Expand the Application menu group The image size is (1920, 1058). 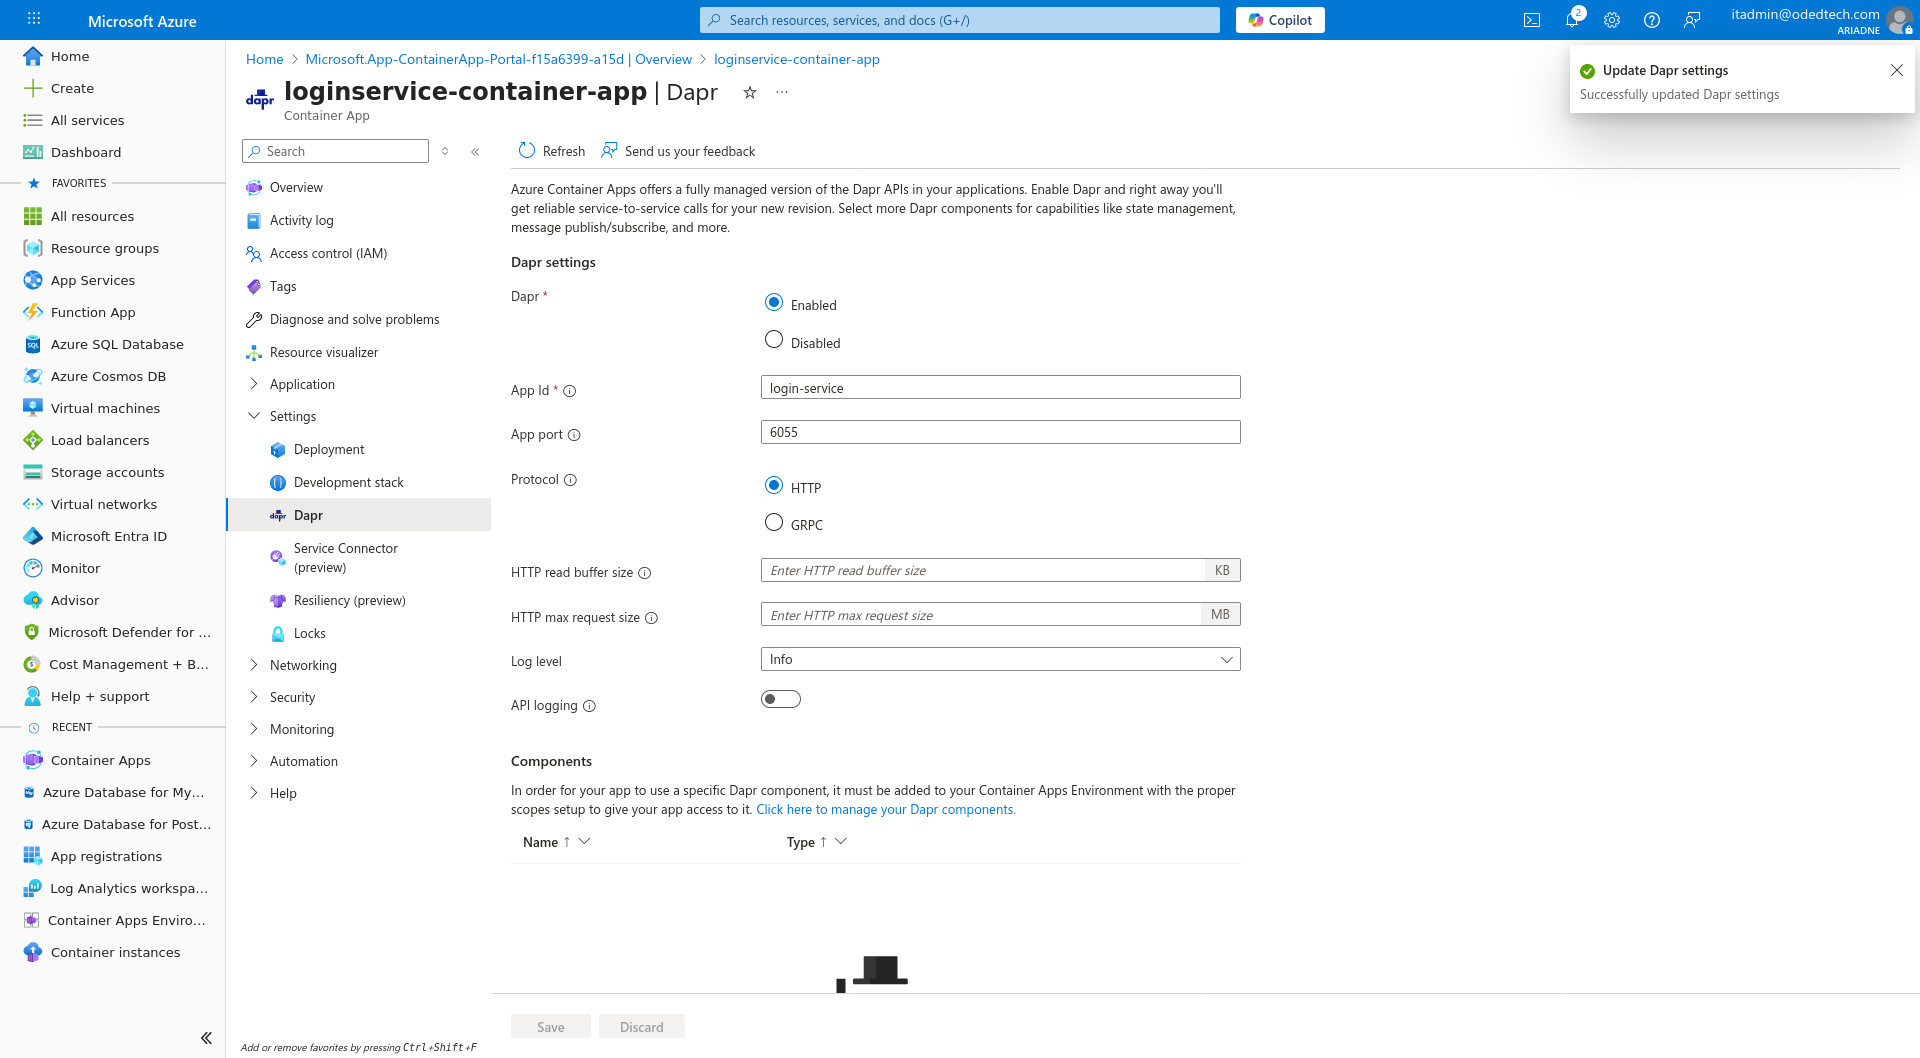[x=254, y=384]
